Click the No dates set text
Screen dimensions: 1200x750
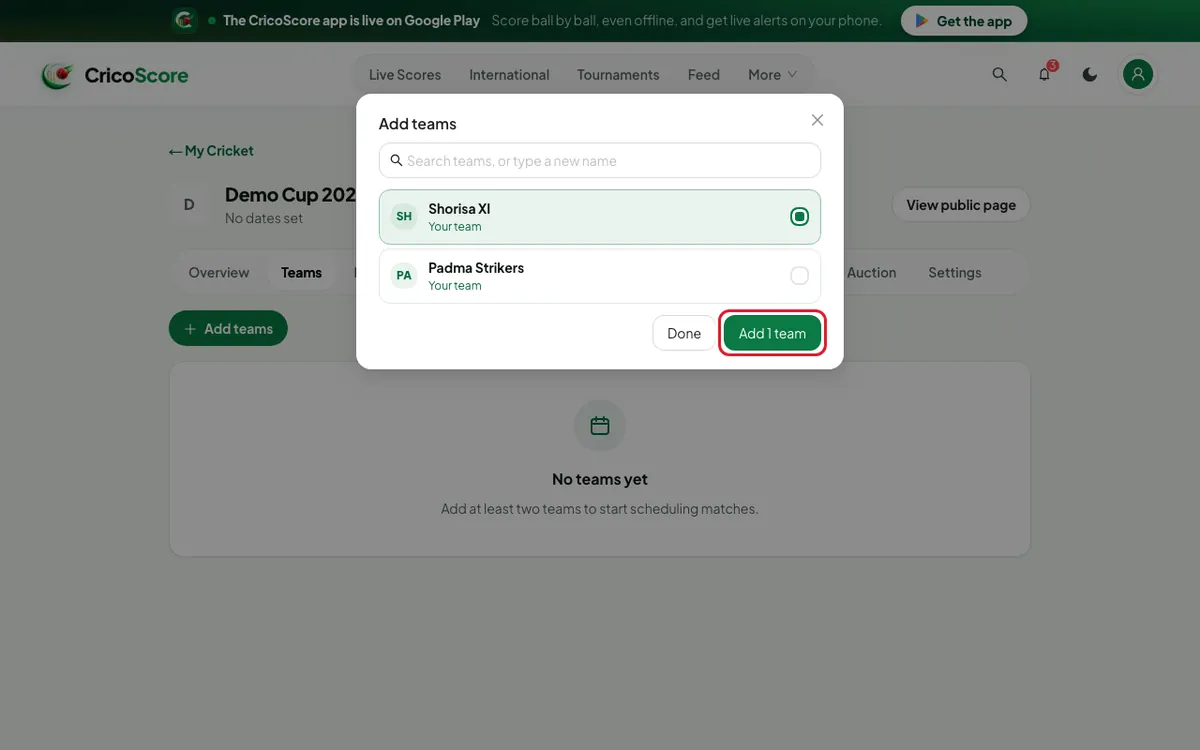point(264,218)
